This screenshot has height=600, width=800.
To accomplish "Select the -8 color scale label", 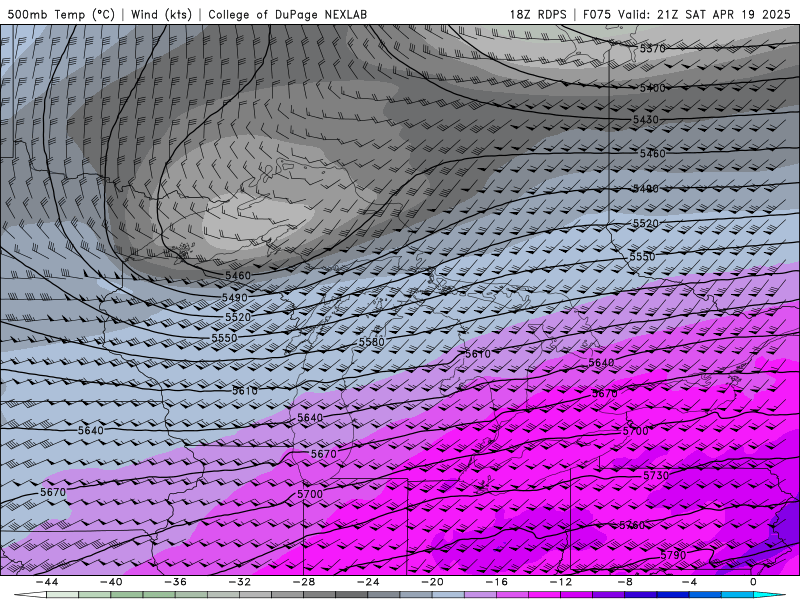I will point(625,582).
